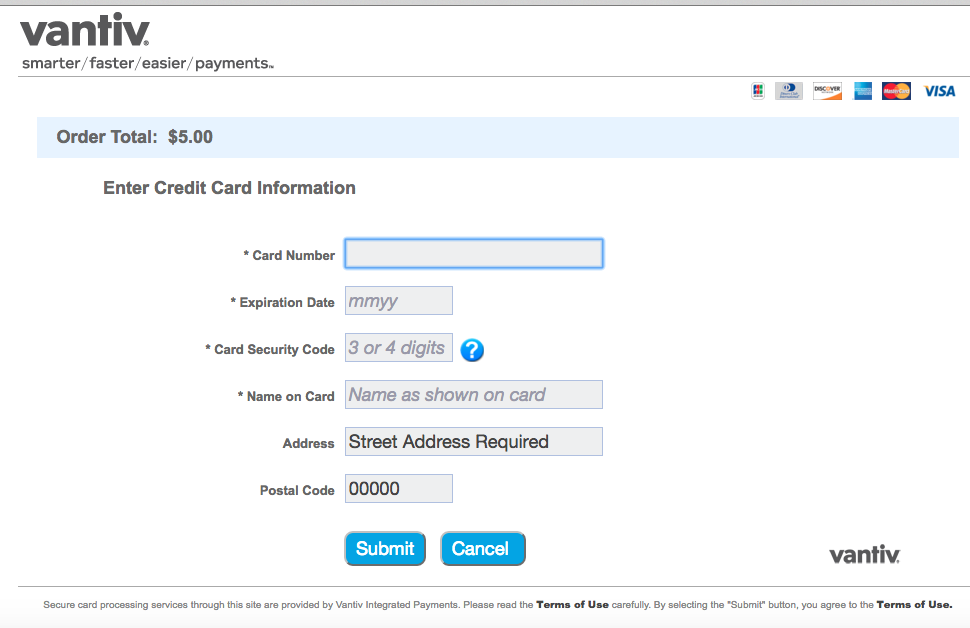Click the Address field with Street Address Required
Viewport: 970px width, 628px height.
[474, 442]
